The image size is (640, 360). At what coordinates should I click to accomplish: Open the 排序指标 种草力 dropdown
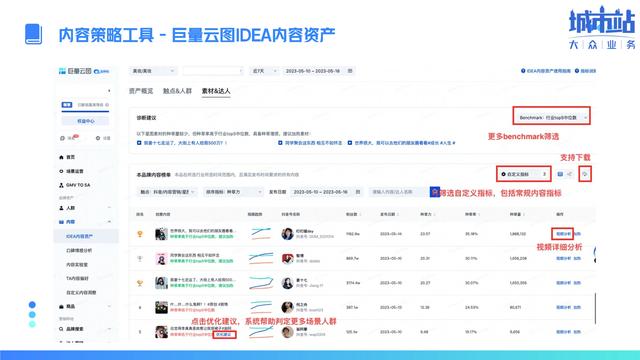point(233,192)
